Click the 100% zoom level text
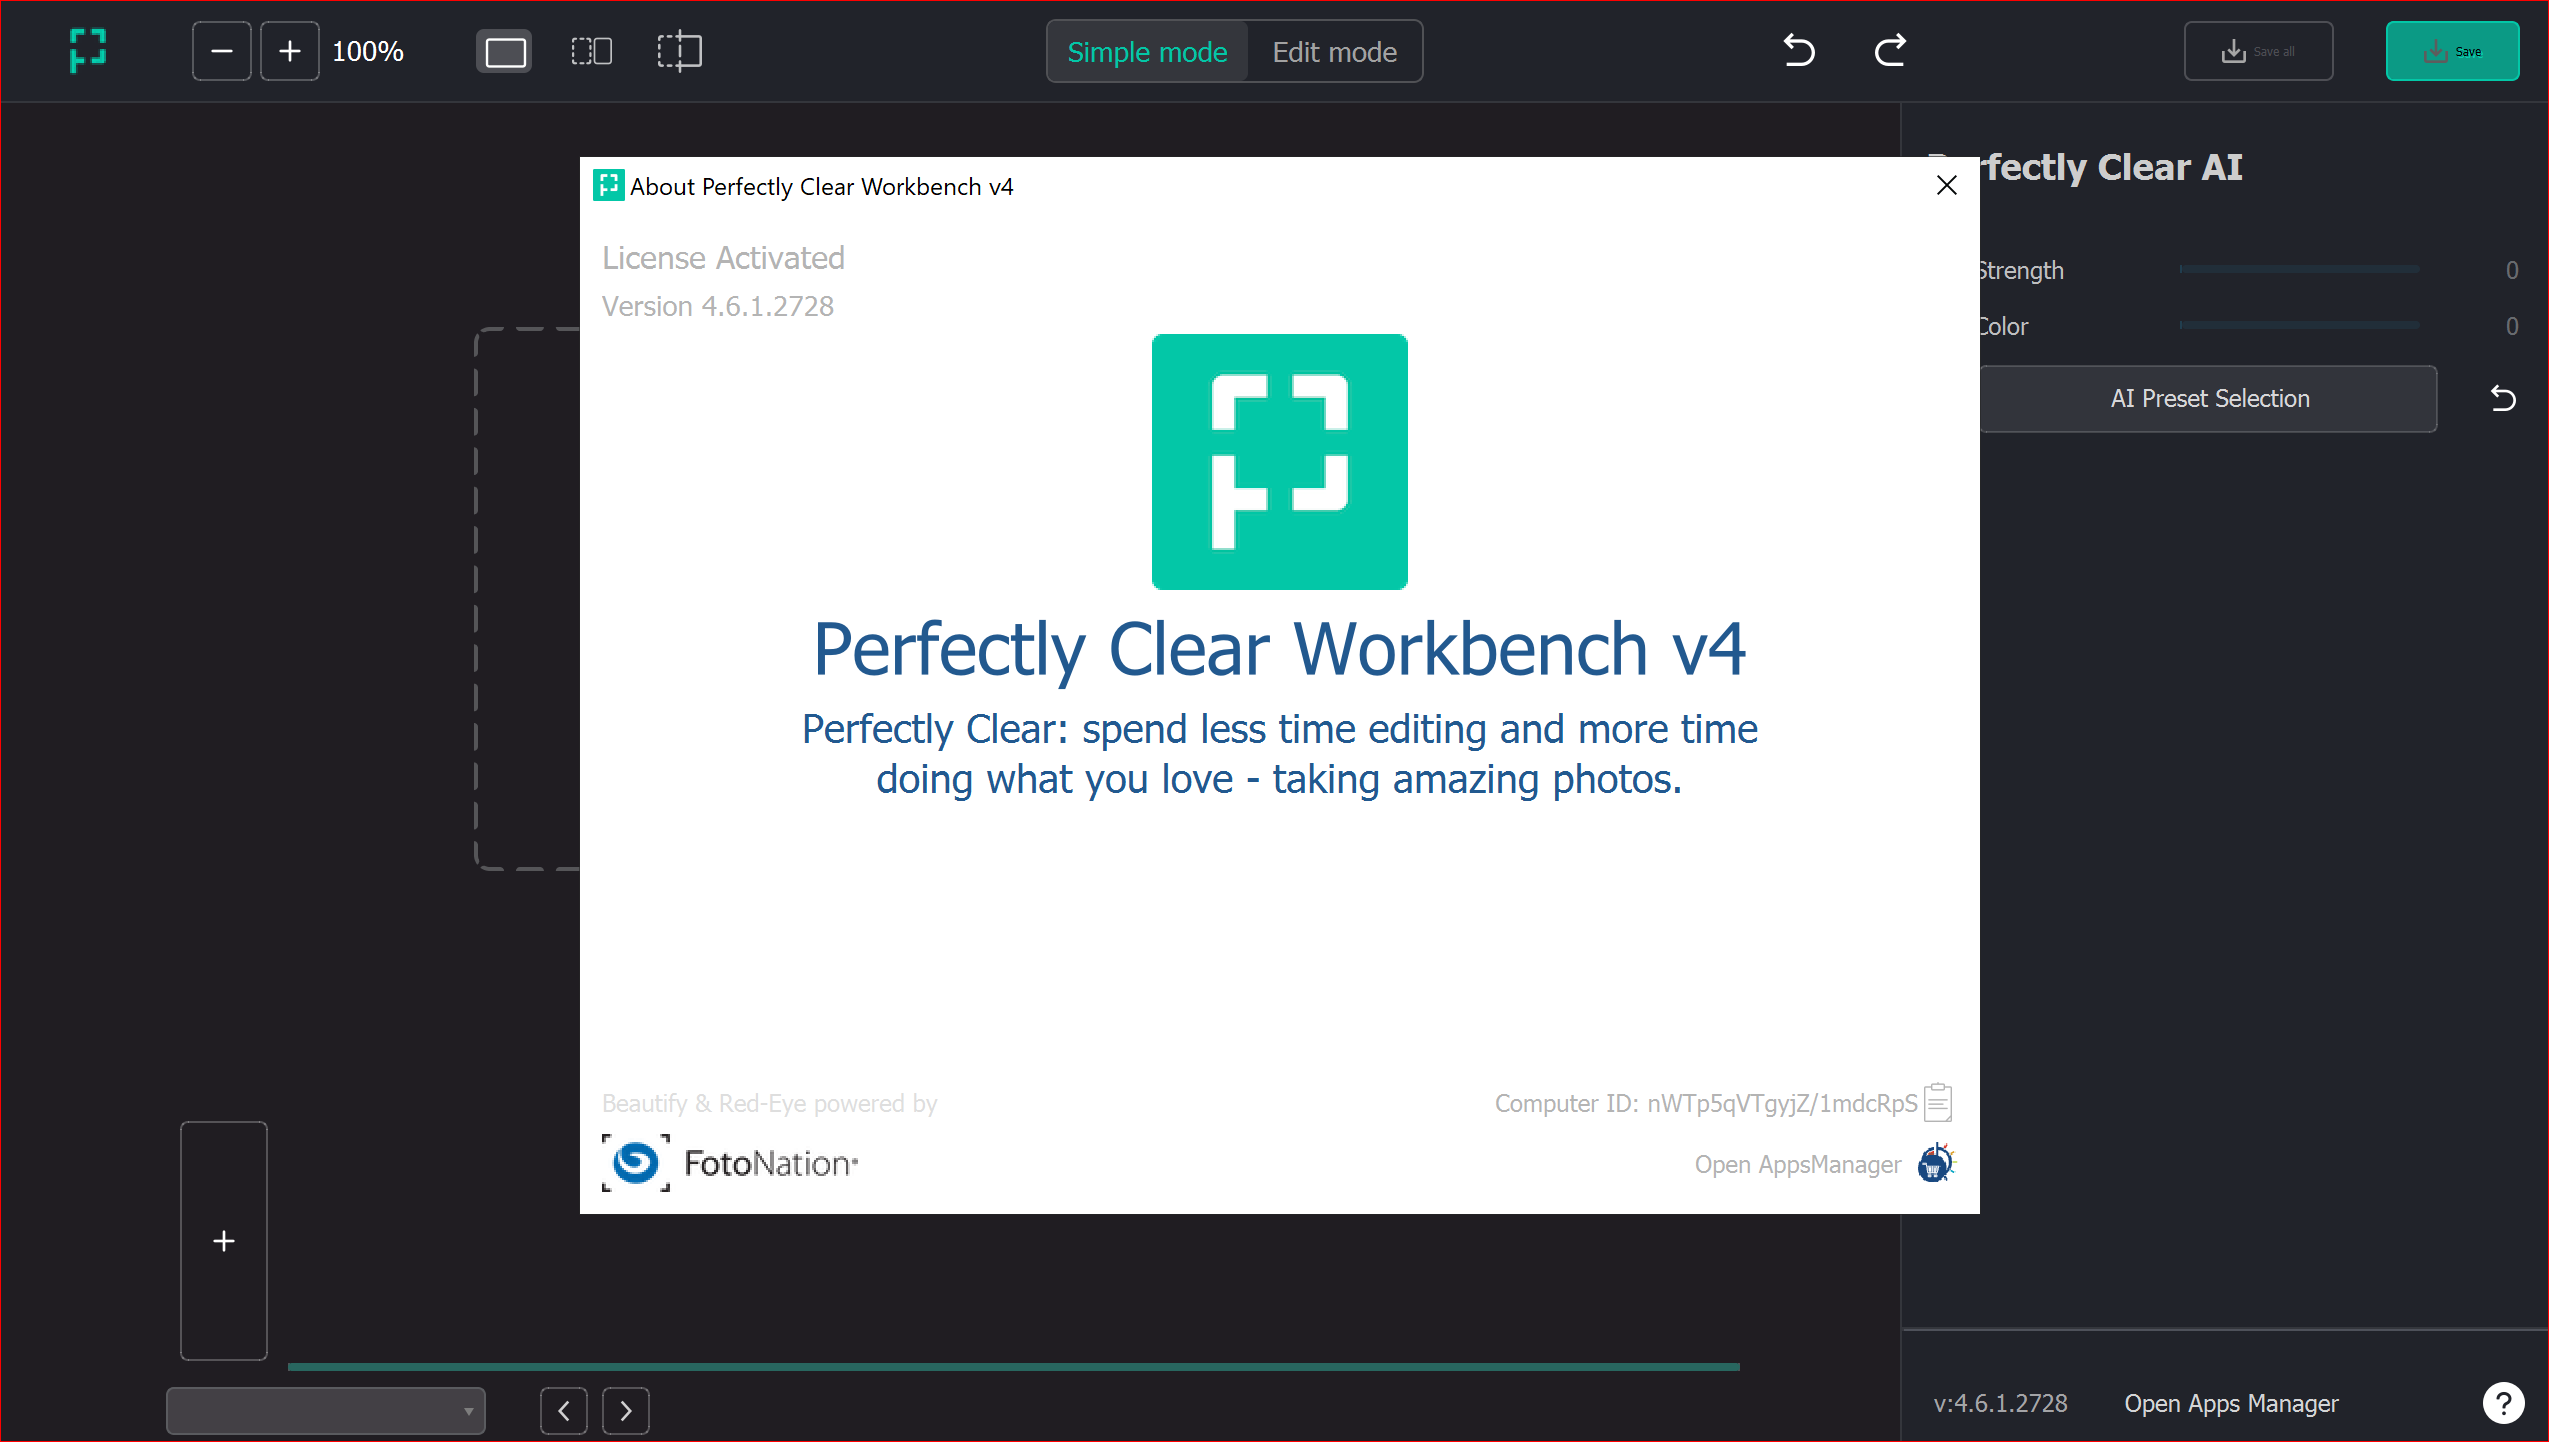 [368, 52]
